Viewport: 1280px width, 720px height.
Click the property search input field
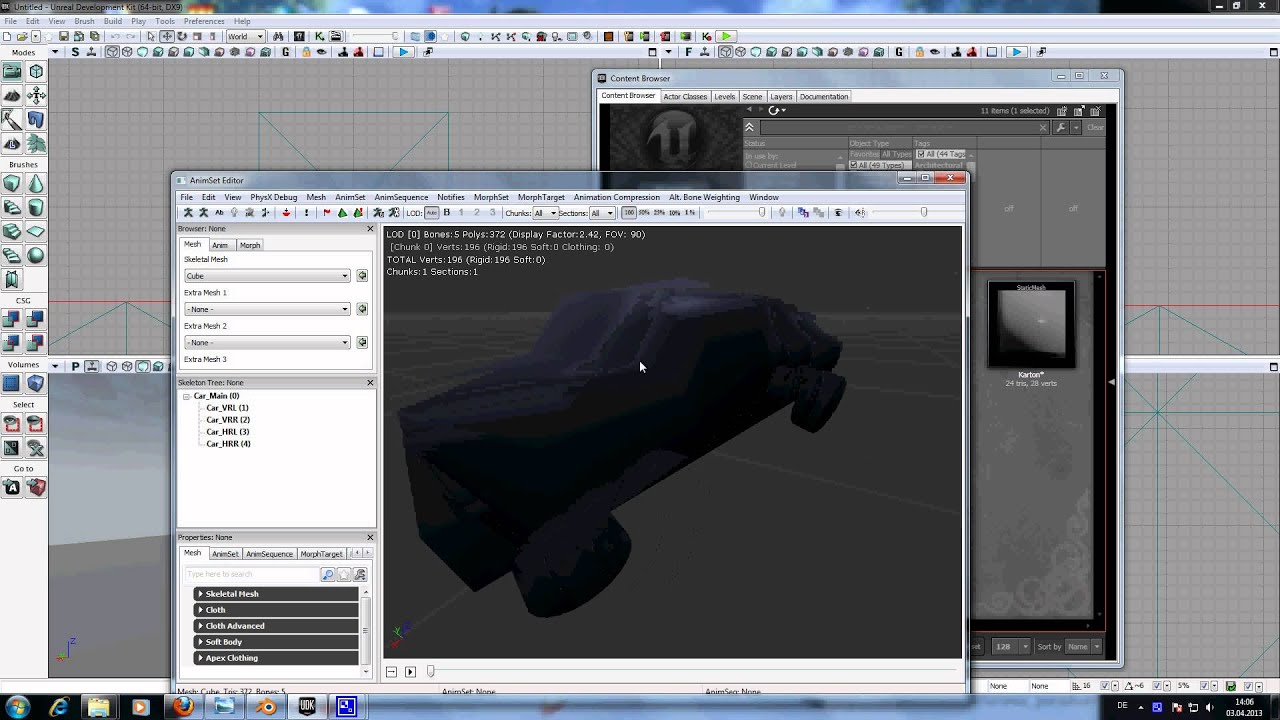(x=252, y=574)
